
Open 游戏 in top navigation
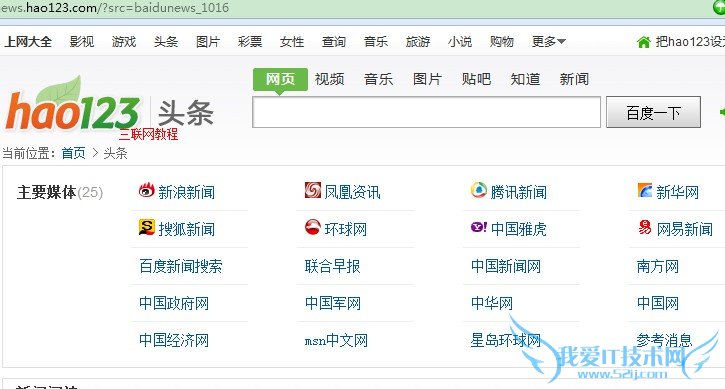coord(124,42)
